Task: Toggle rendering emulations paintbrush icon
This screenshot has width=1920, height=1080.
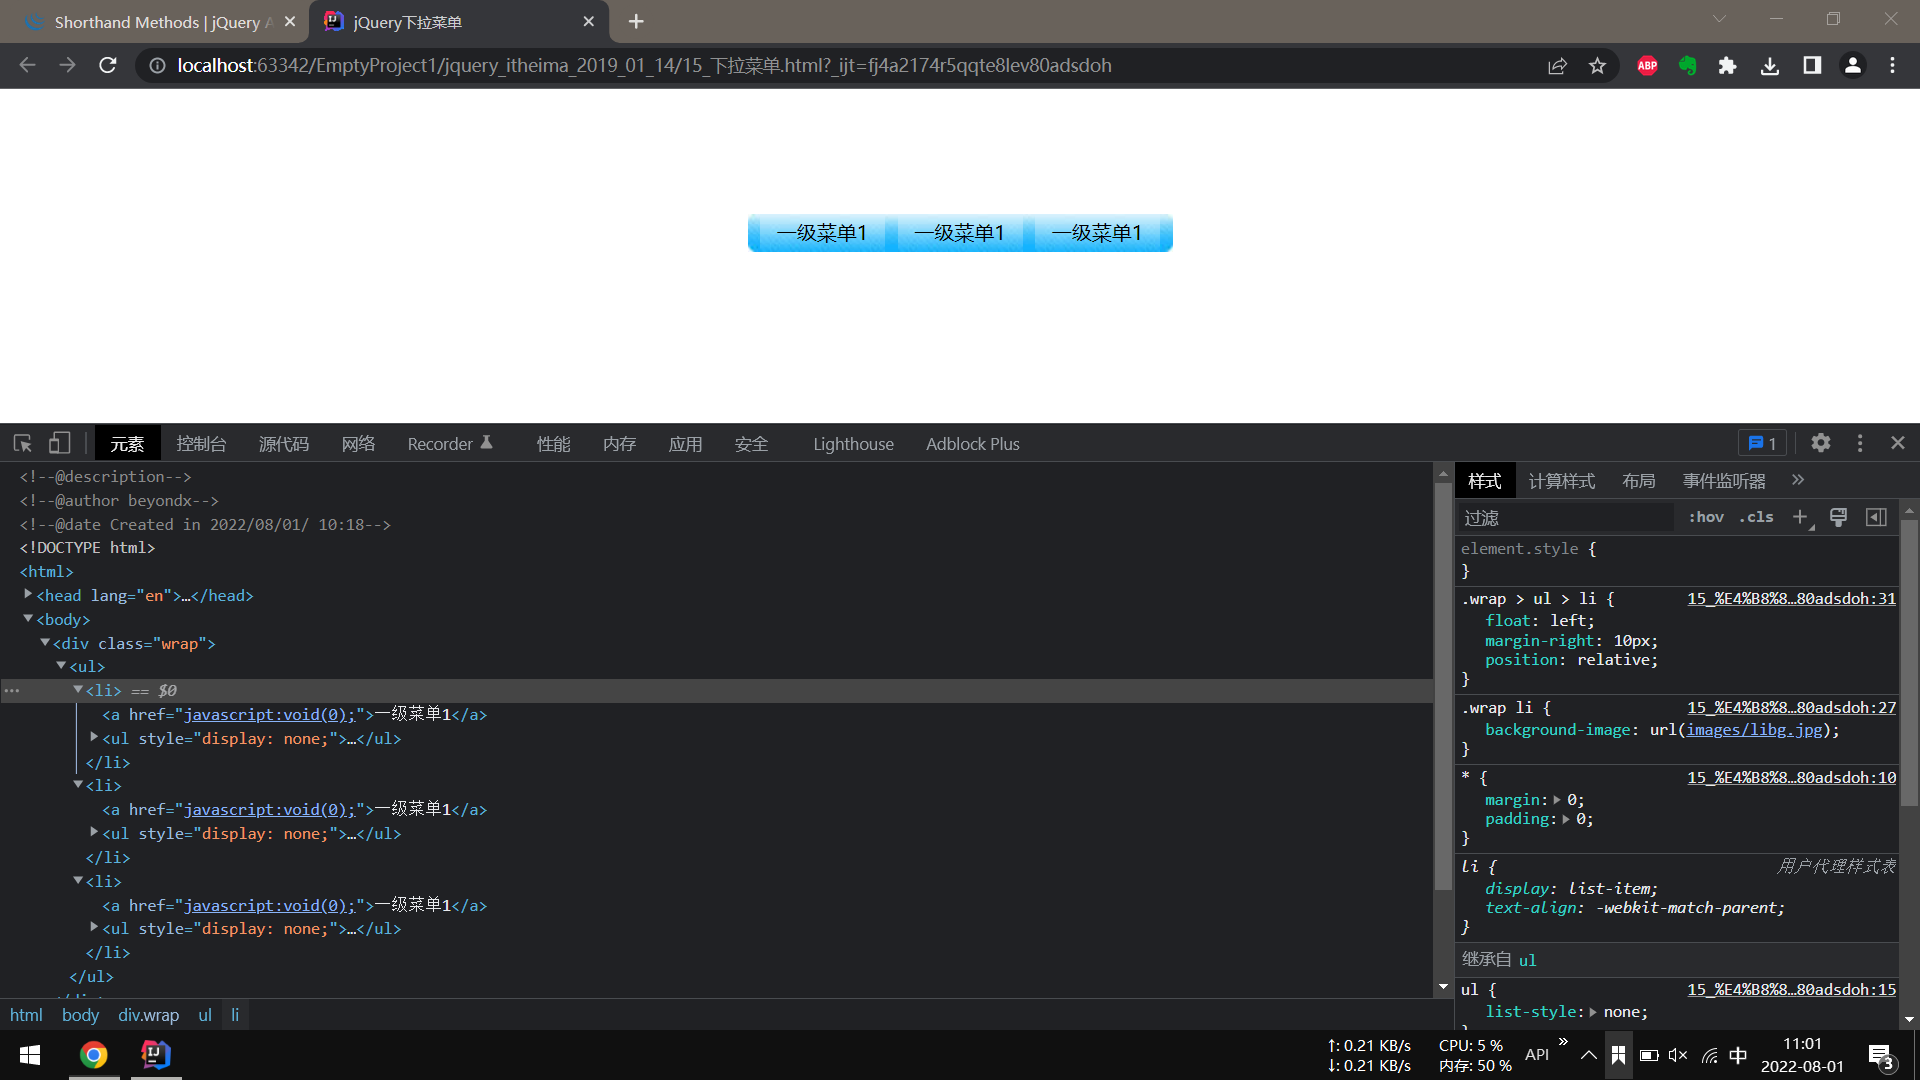Action: 1838,517
